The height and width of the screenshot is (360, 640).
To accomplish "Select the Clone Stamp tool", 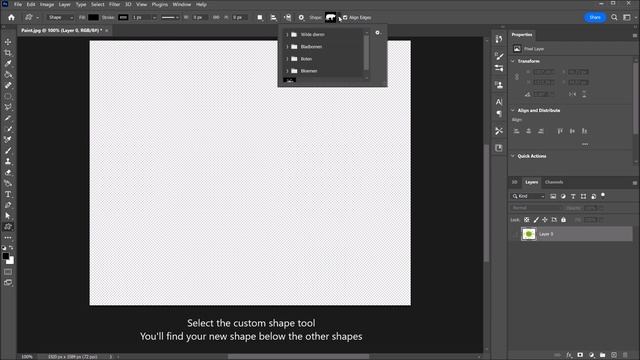I will coord(8,162).
